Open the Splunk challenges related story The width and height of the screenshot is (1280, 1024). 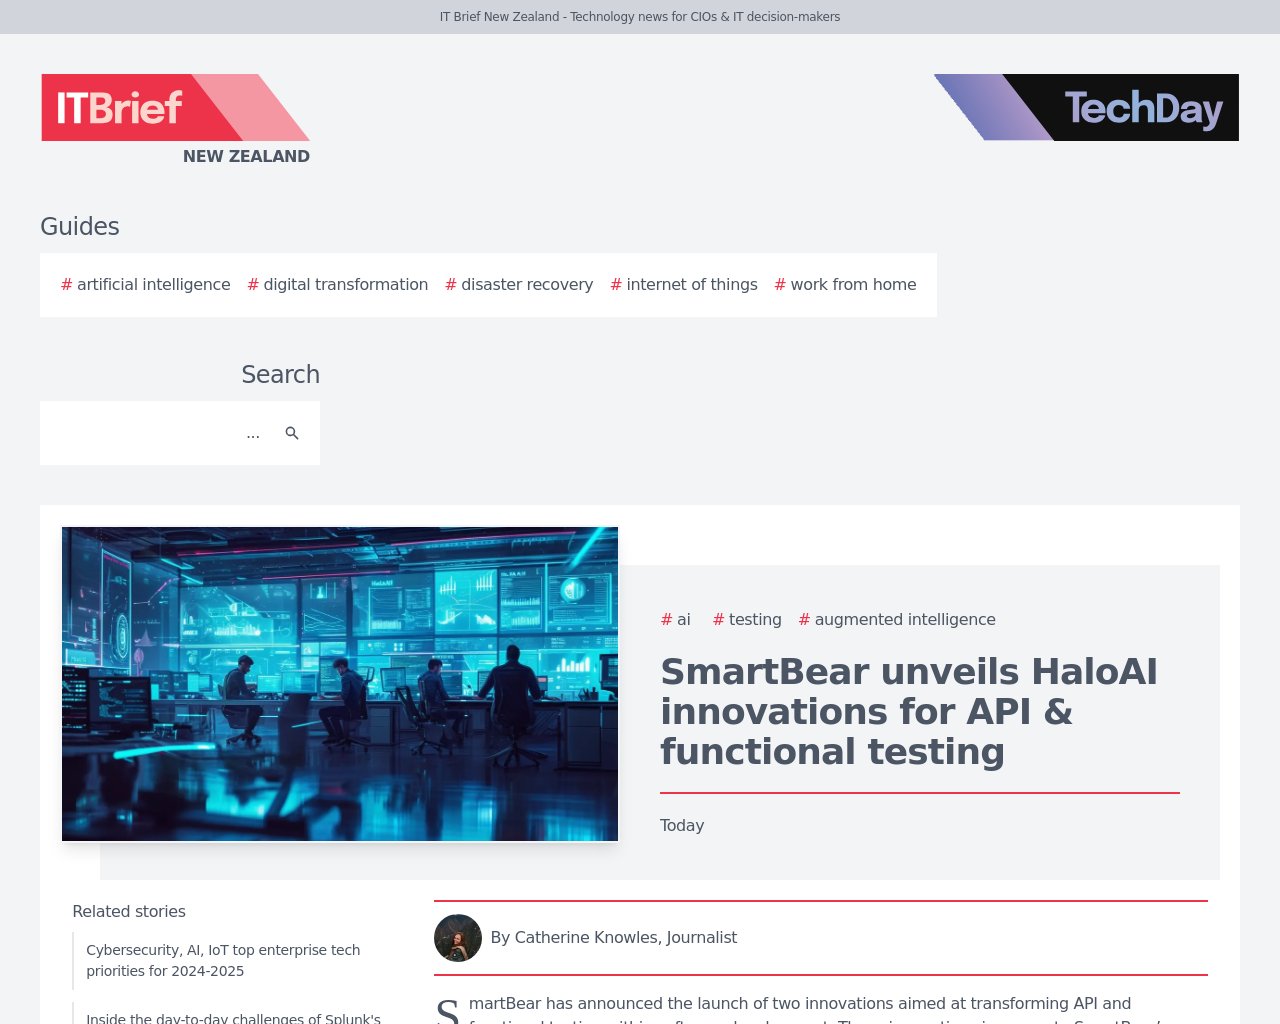[x=233, y=1017]
